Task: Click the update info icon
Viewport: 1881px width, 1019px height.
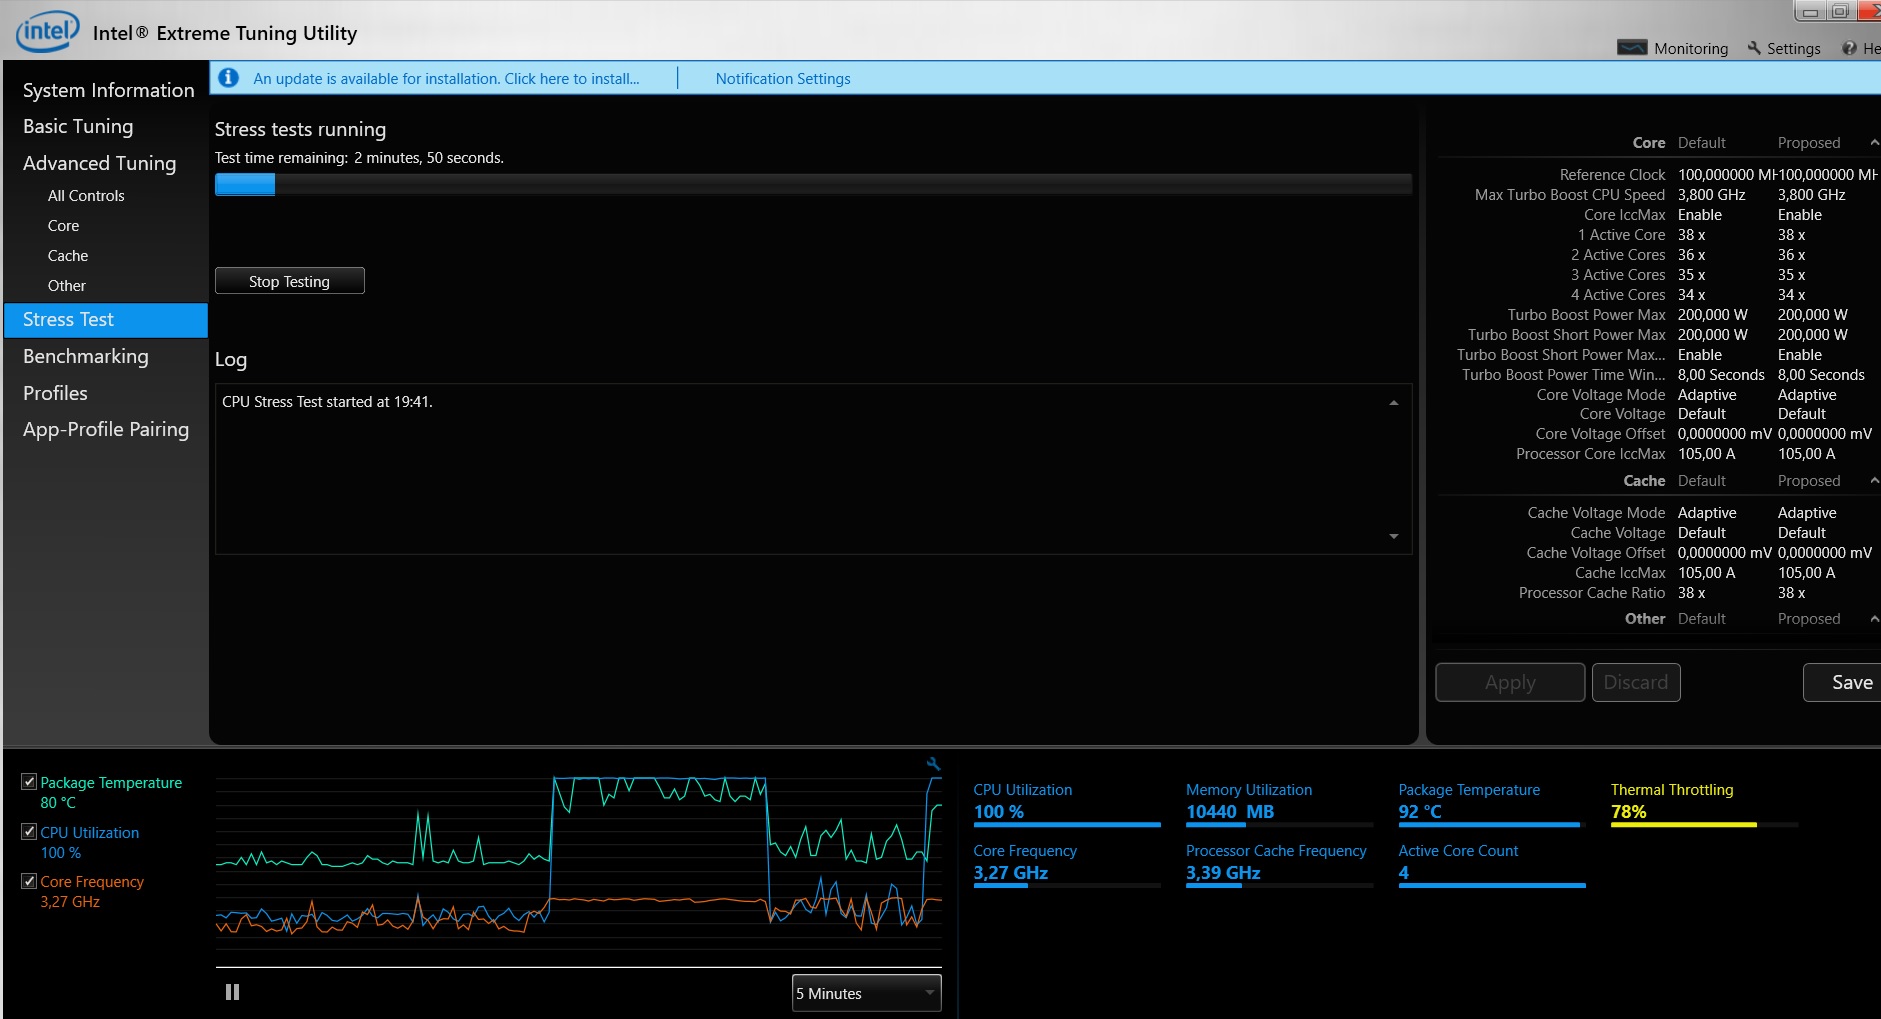Action: coord(229,78)
